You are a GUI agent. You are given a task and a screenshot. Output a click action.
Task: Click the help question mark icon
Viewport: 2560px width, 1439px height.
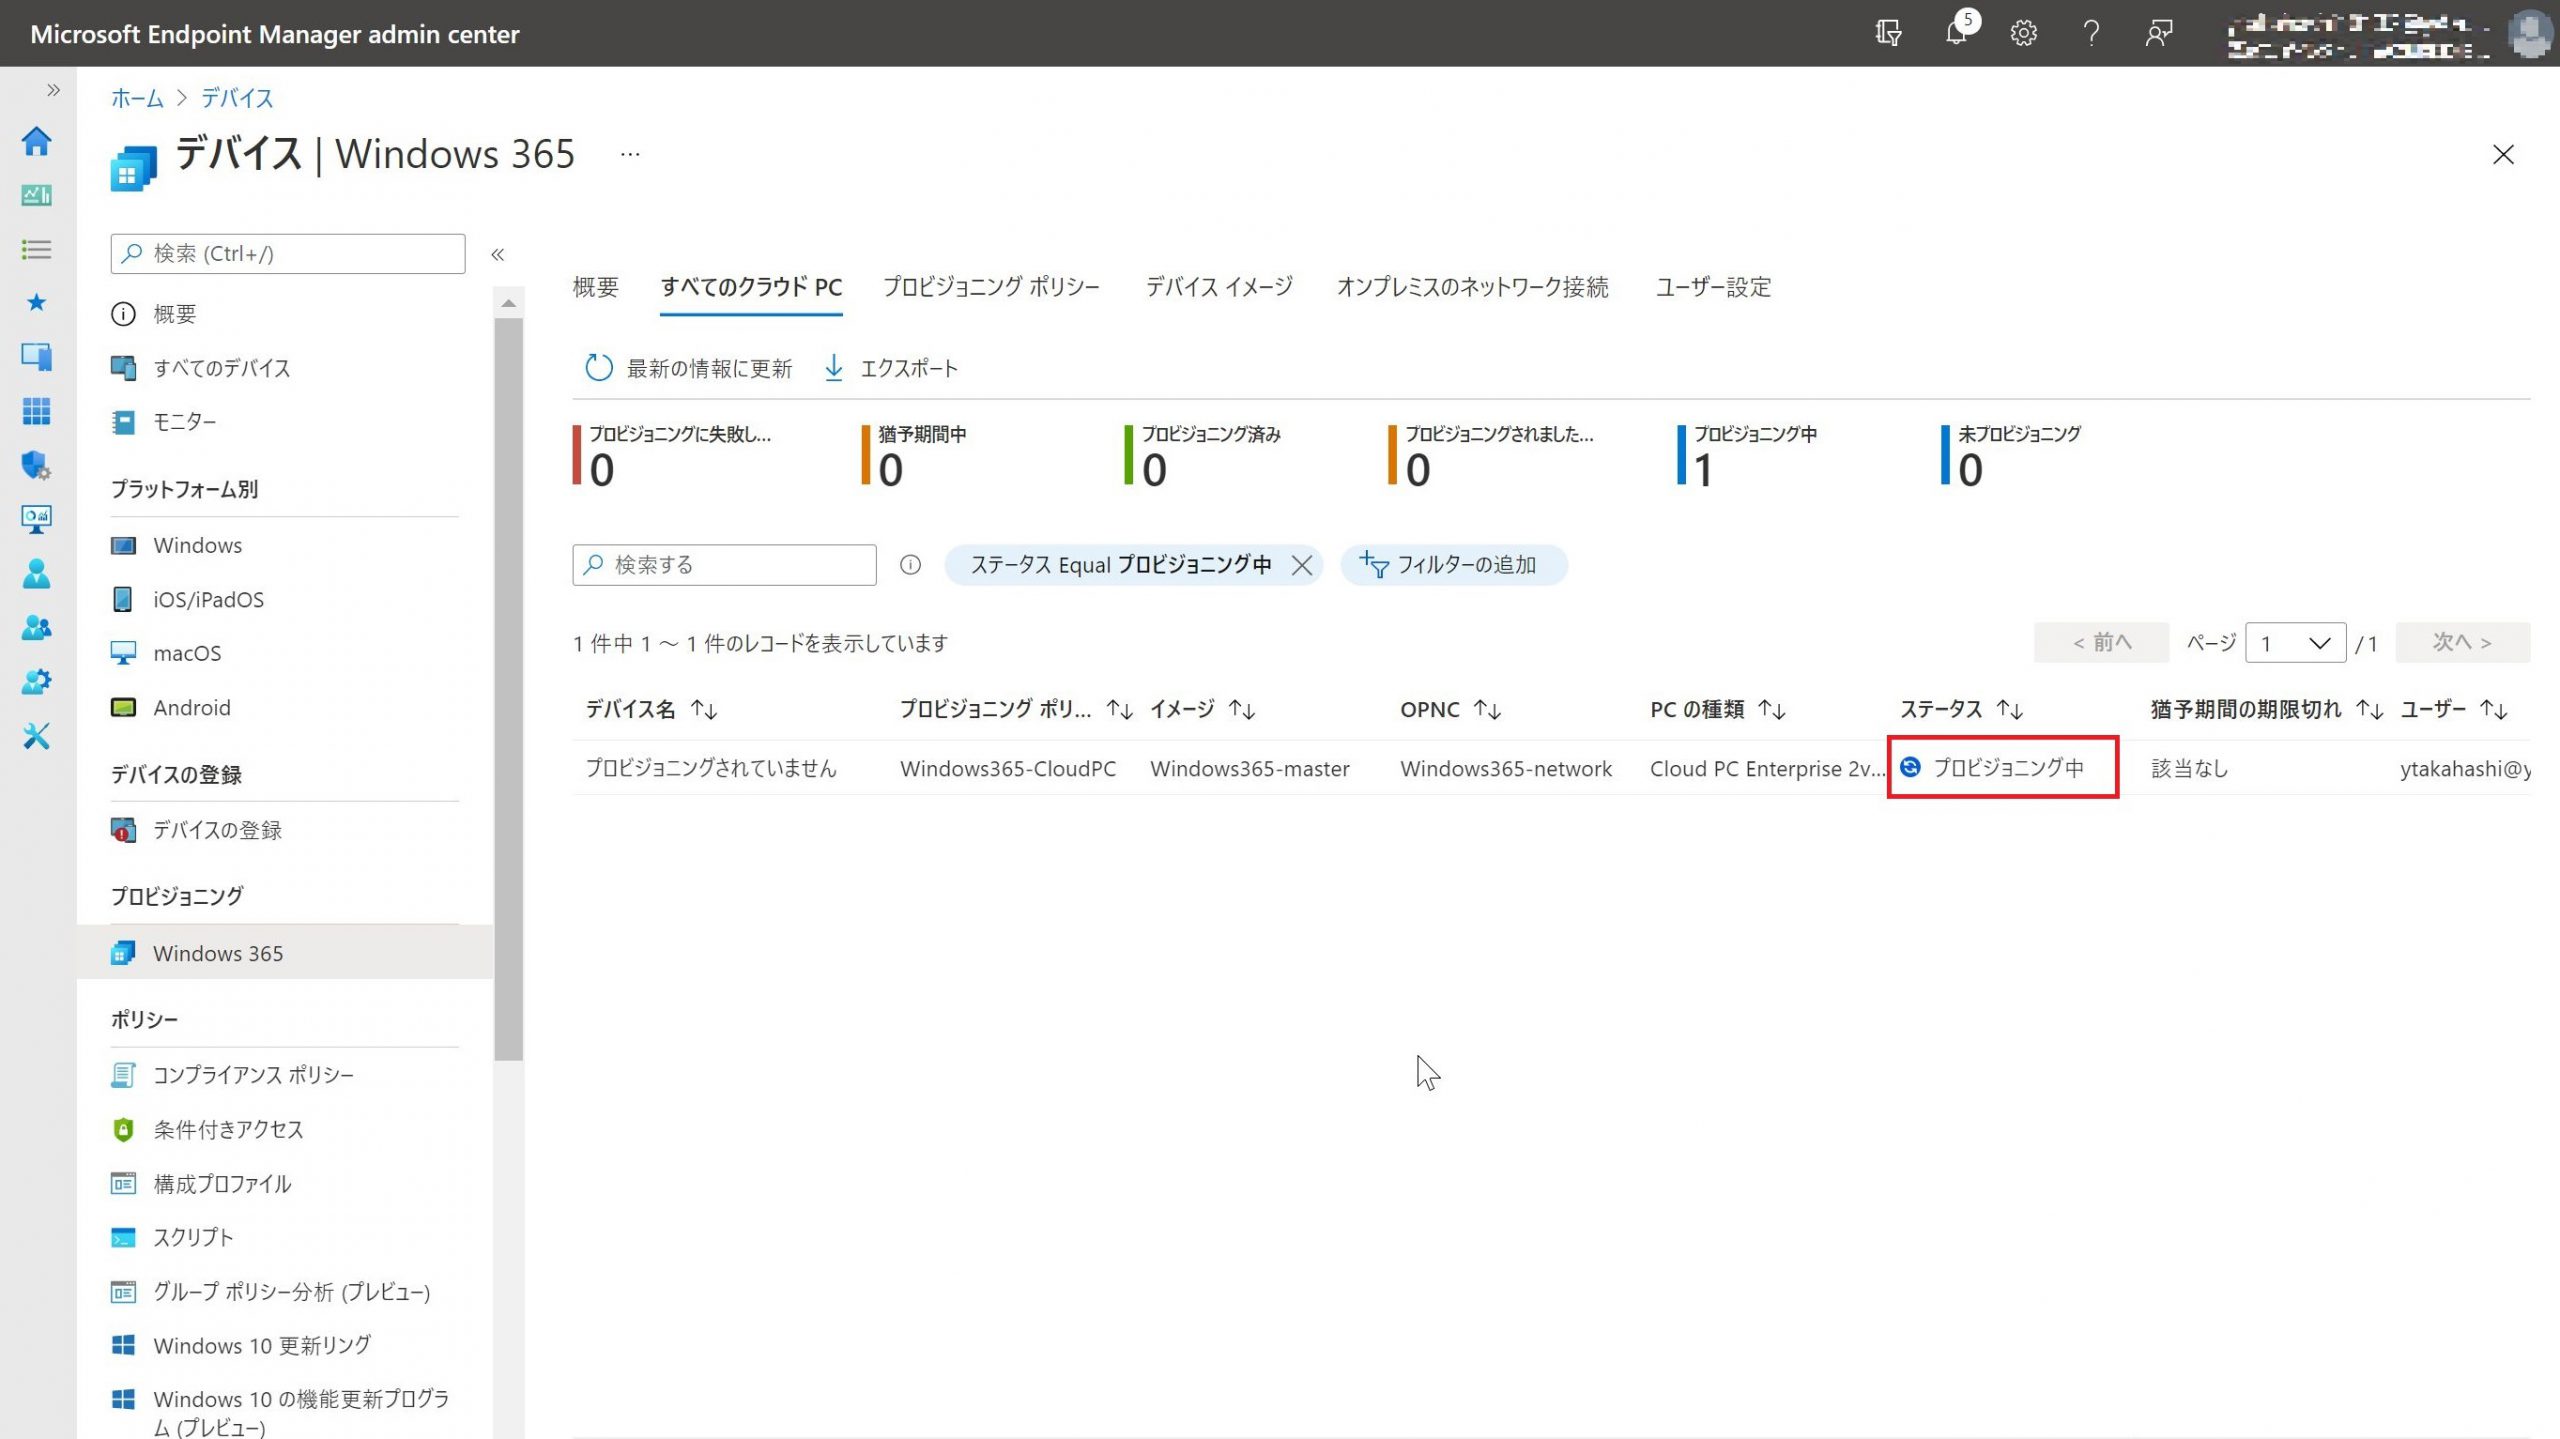[2090, 33]
